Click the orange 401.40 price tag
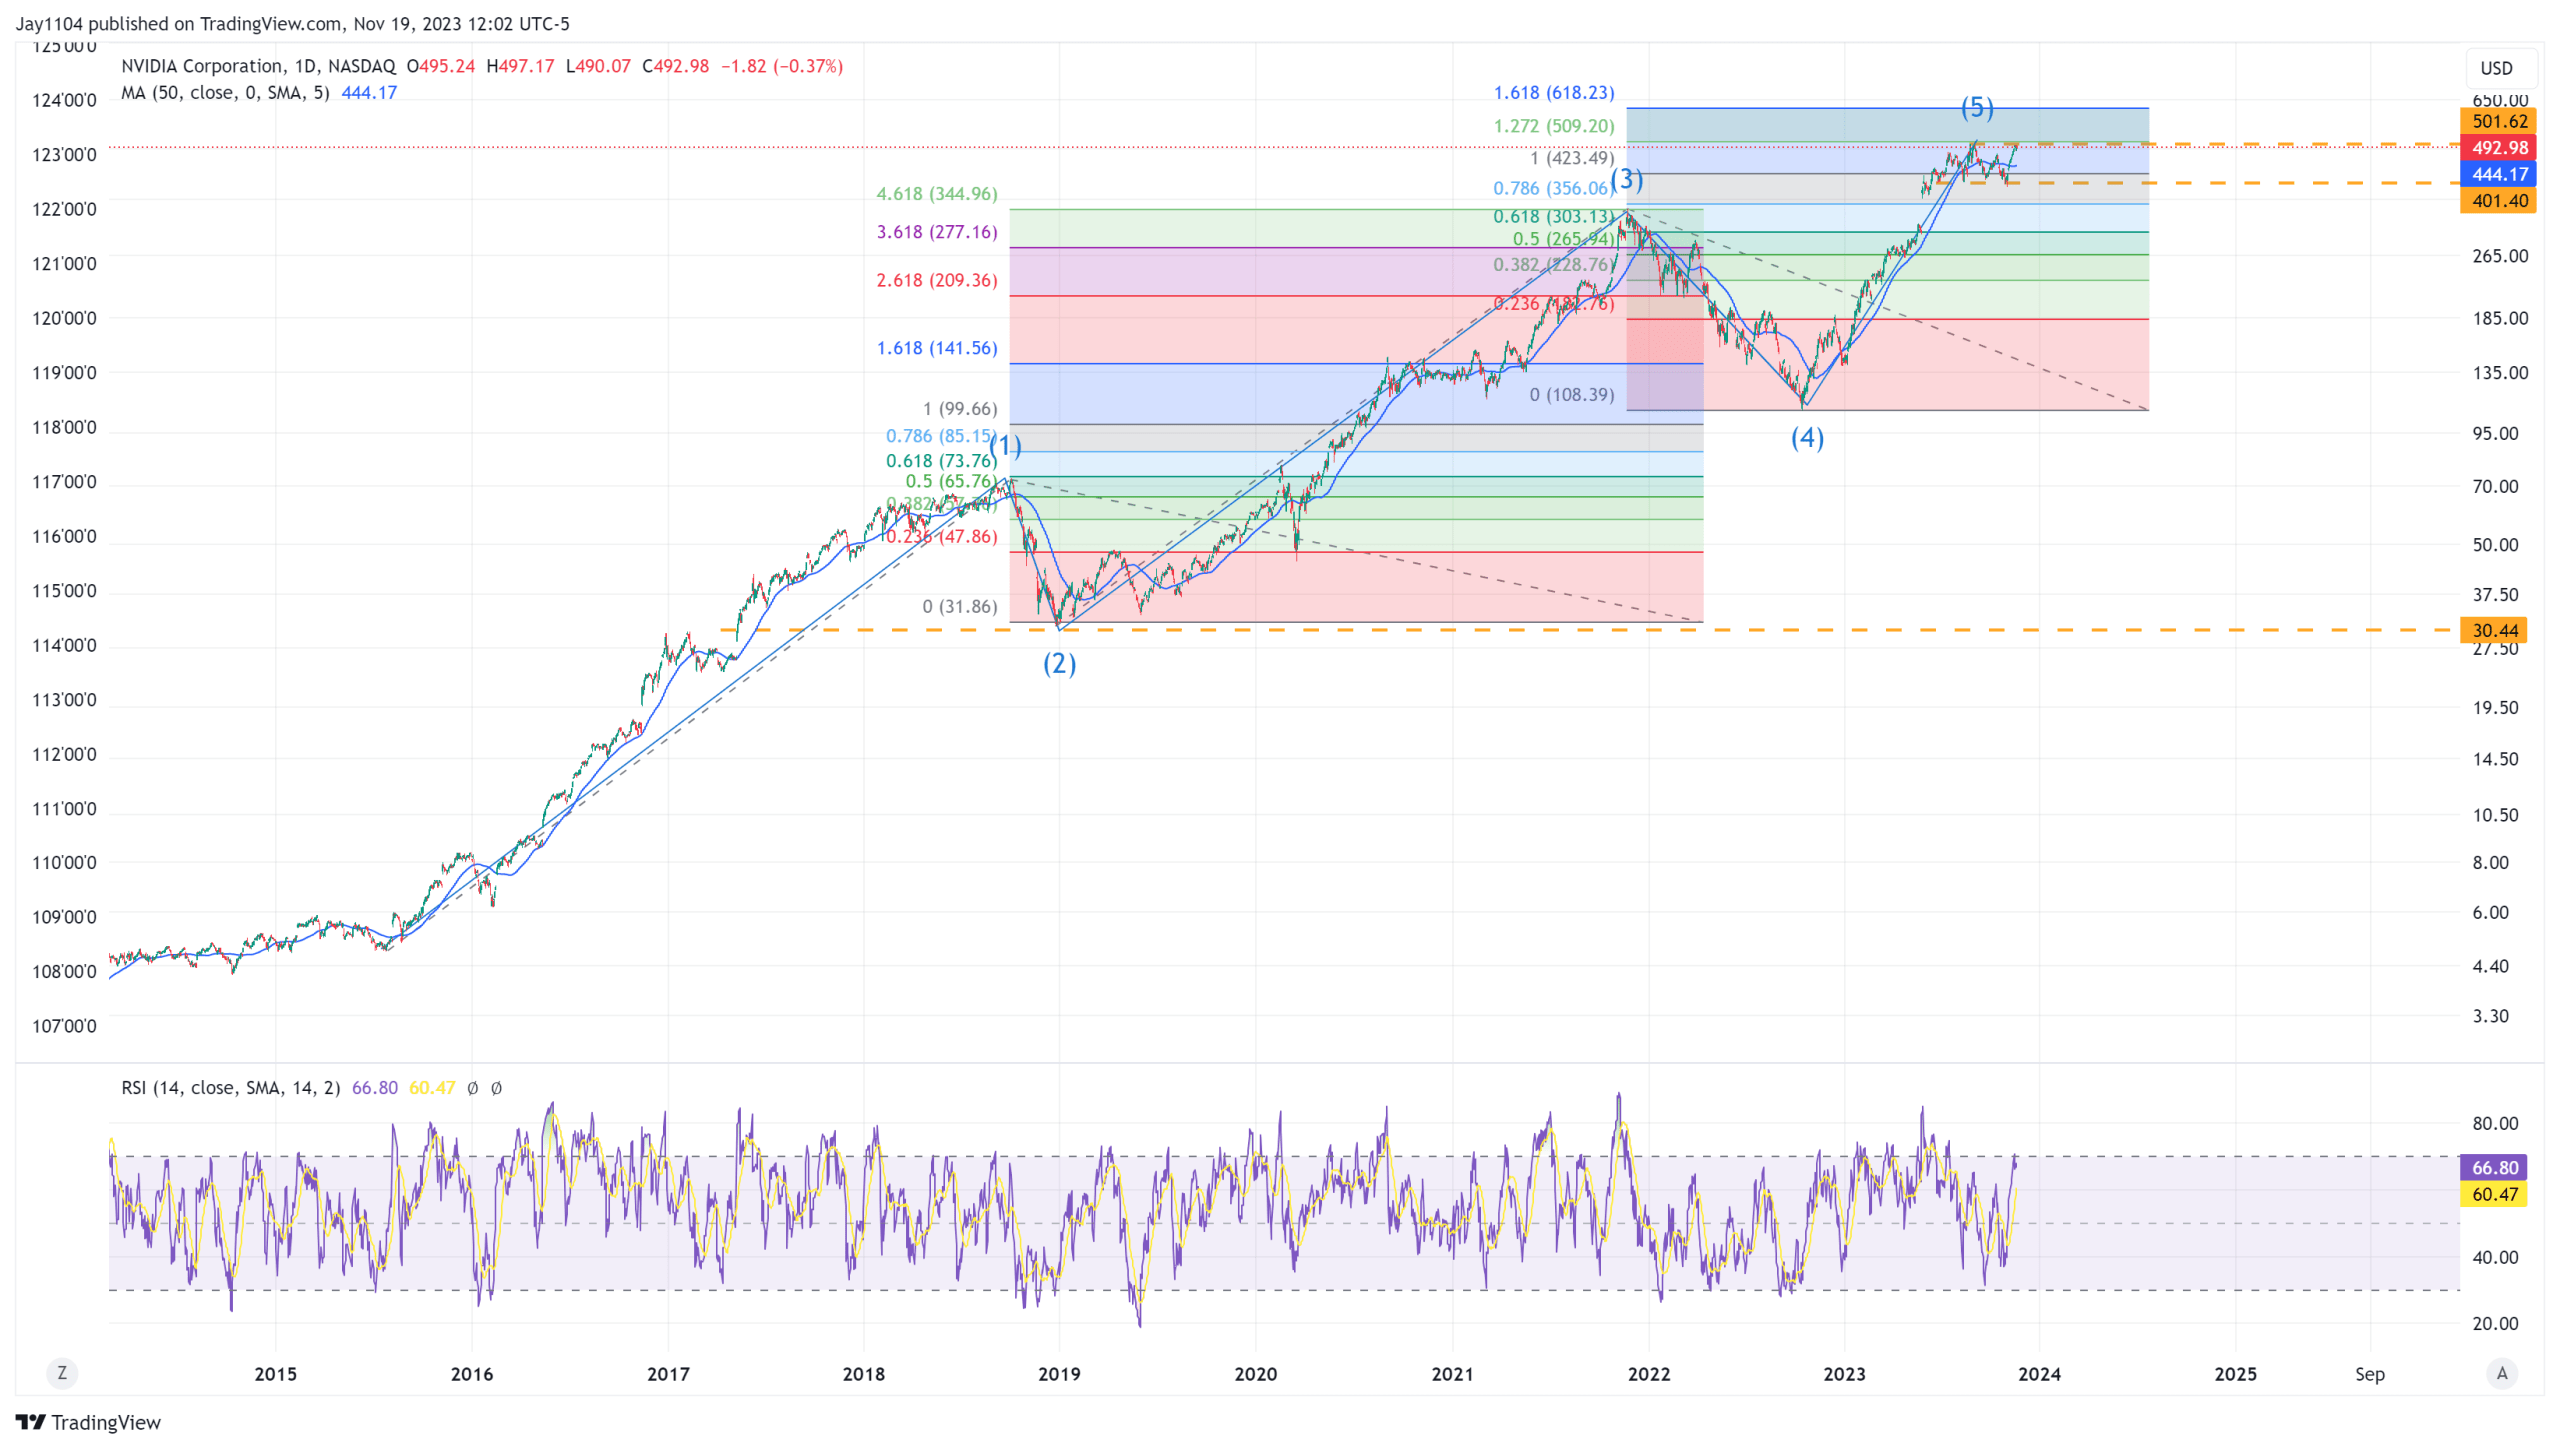 2498,201
